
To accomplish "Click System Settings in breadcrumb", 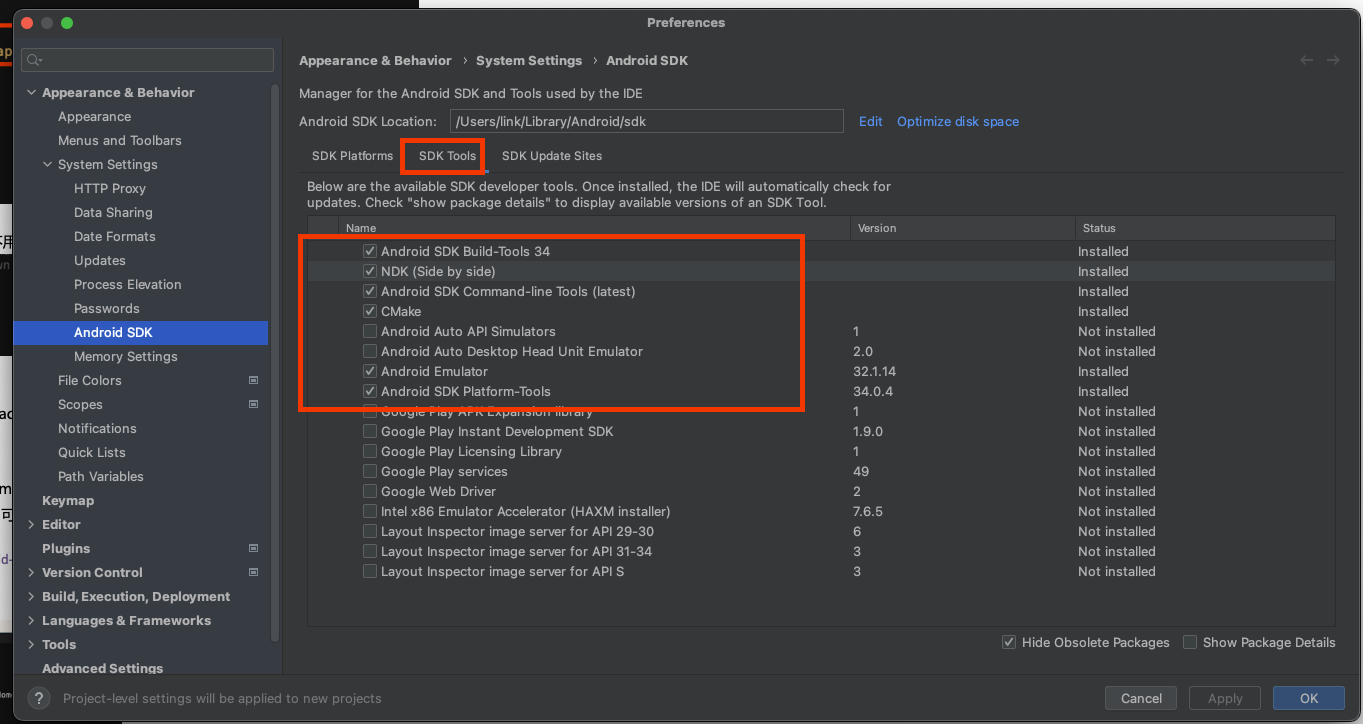I will coord(529,60).
